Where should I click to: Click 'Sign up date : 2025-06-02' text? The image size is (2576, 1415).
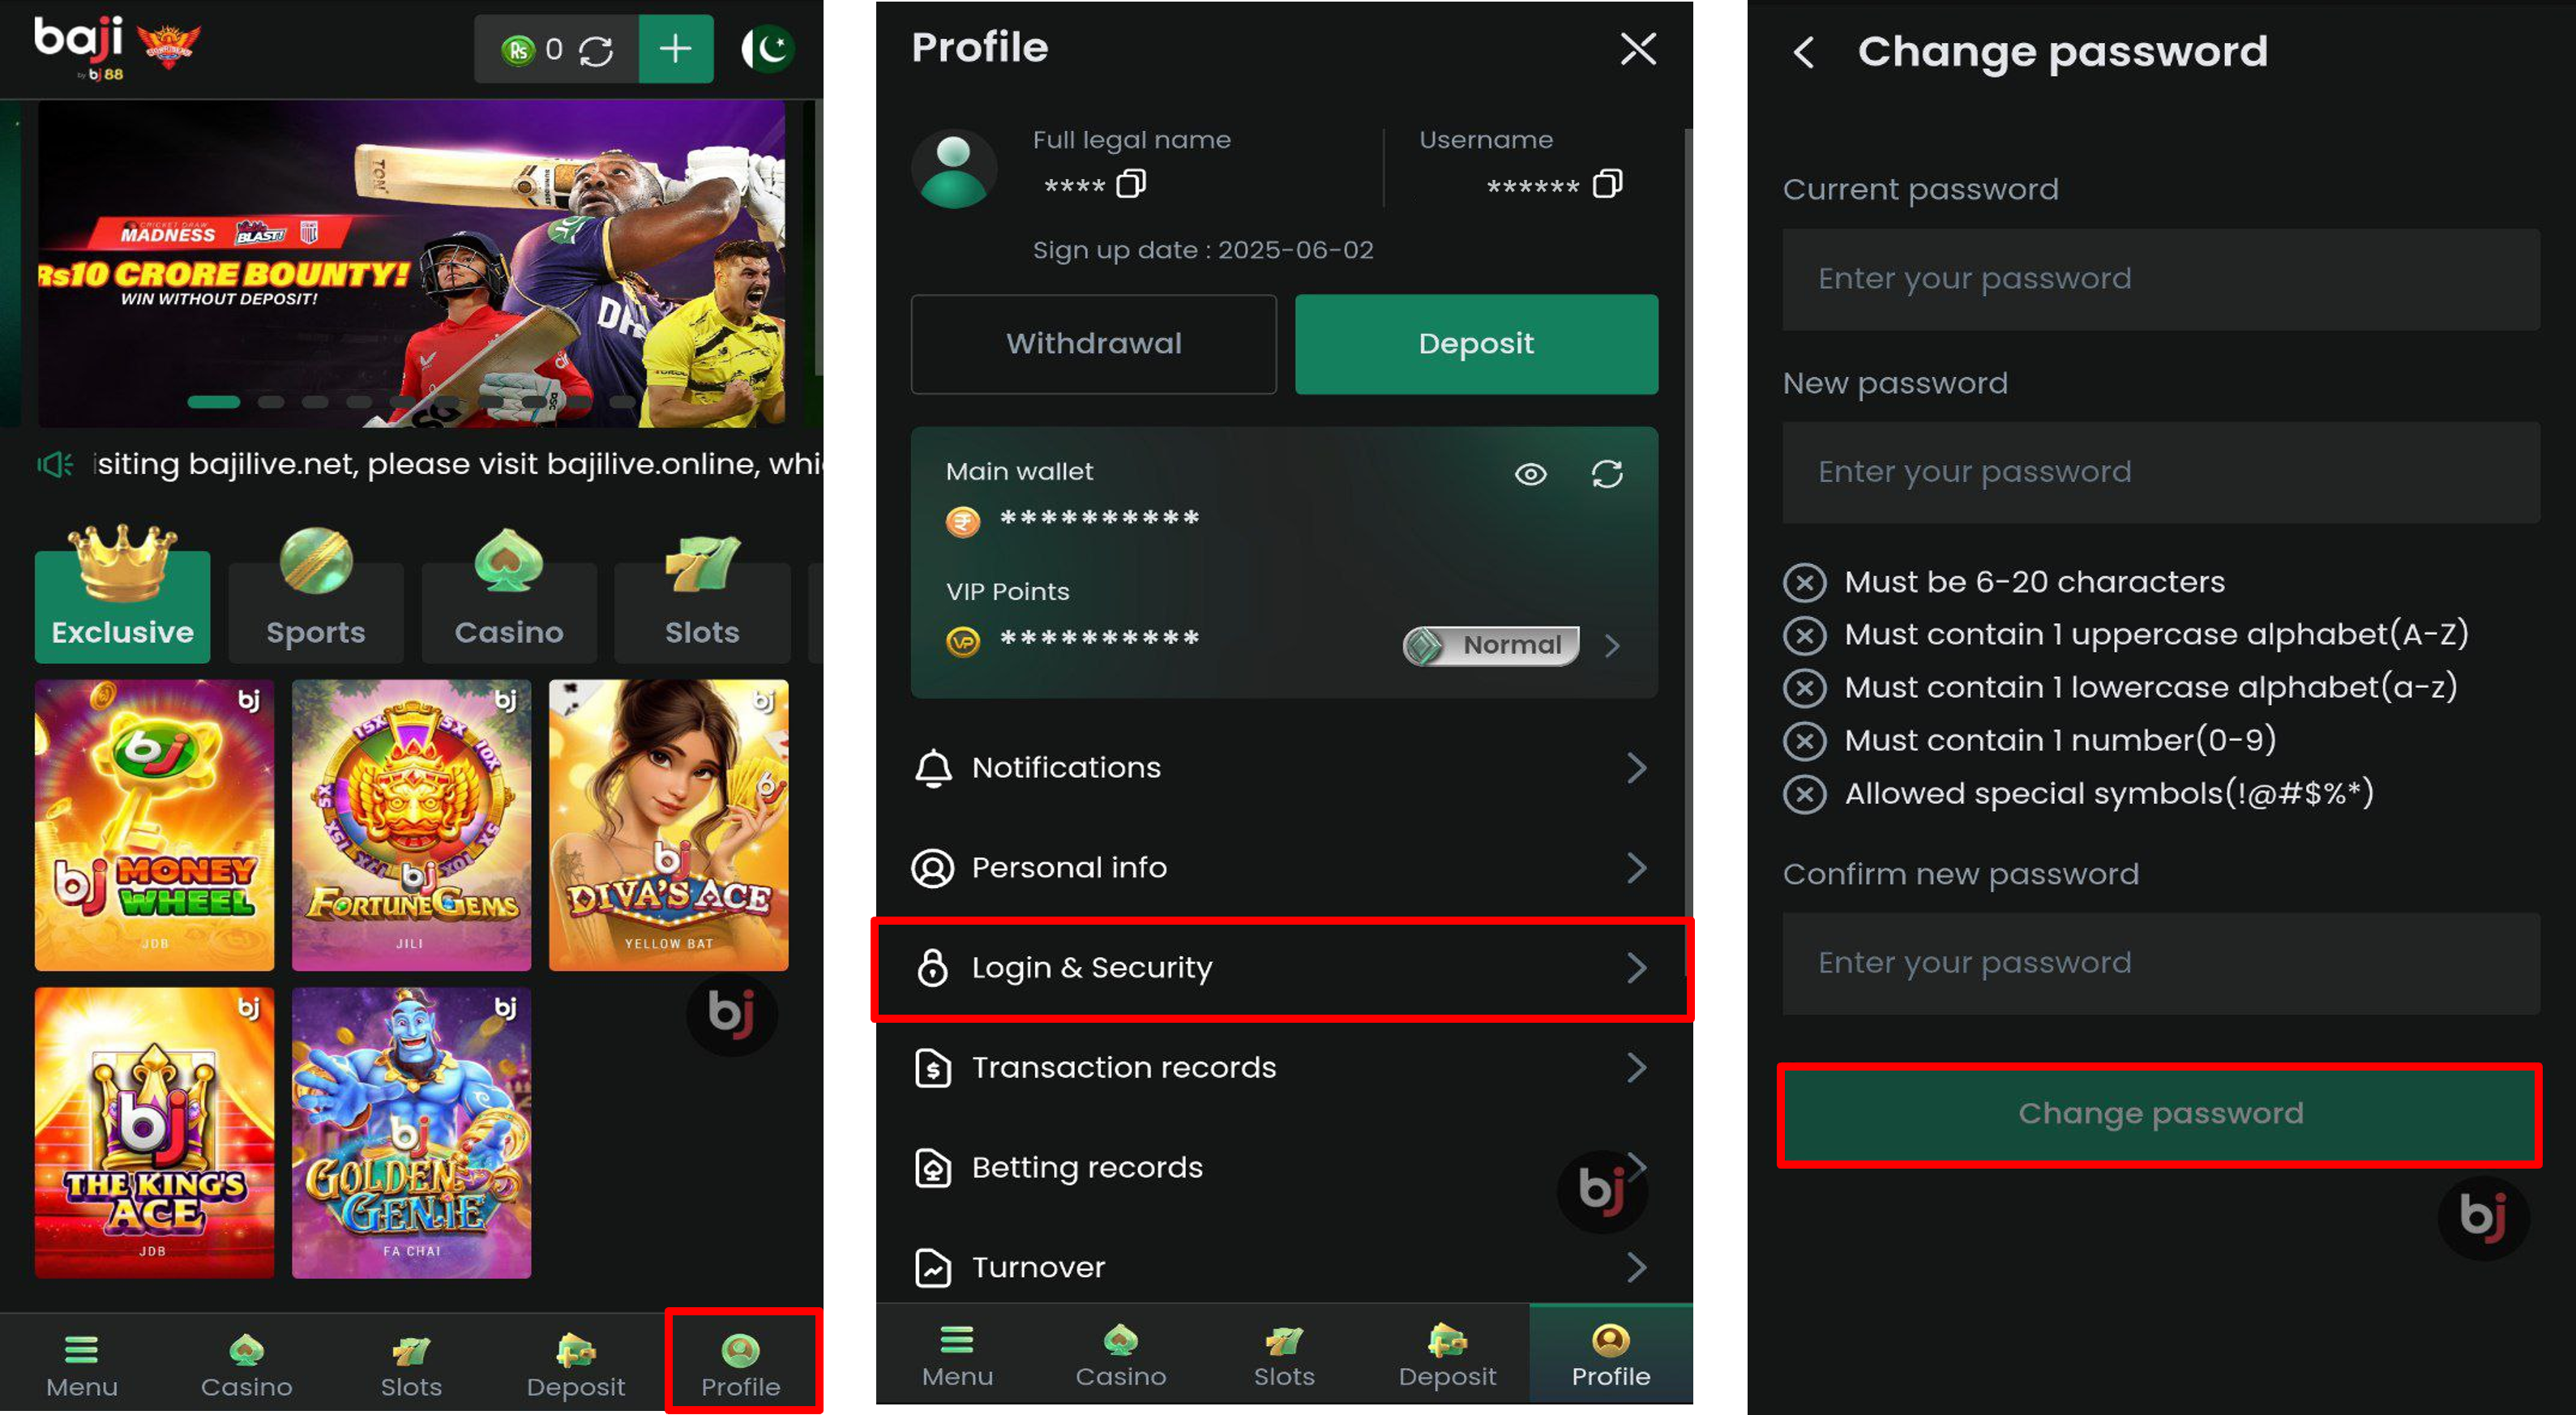(1203, 250)
